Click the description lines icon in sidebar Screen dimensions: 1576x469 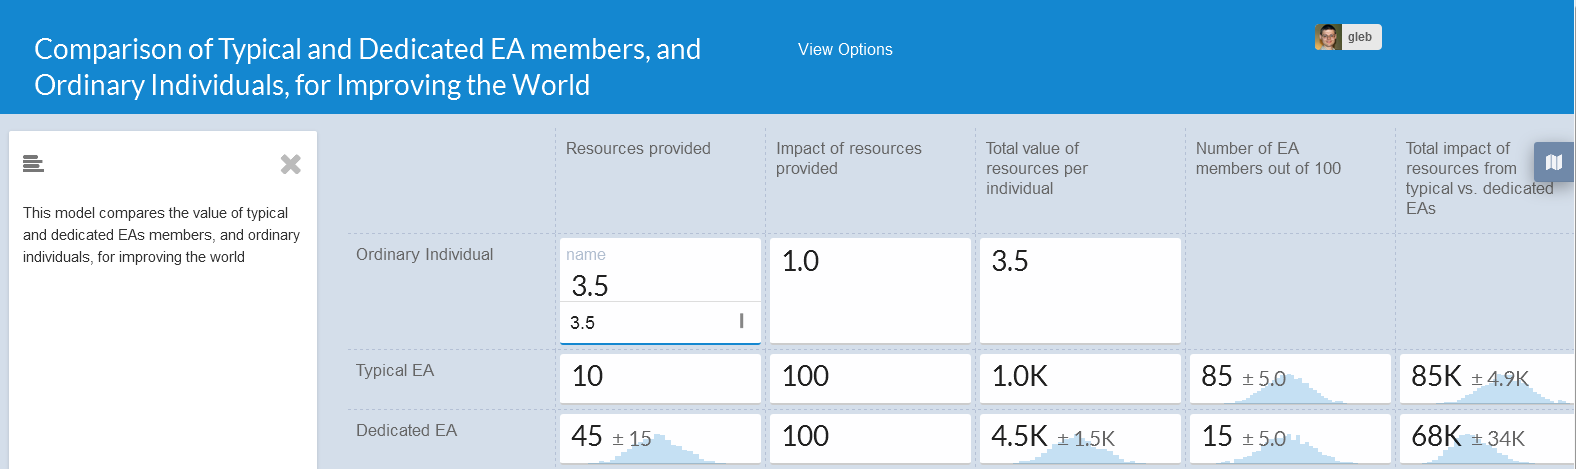(33, 164)
